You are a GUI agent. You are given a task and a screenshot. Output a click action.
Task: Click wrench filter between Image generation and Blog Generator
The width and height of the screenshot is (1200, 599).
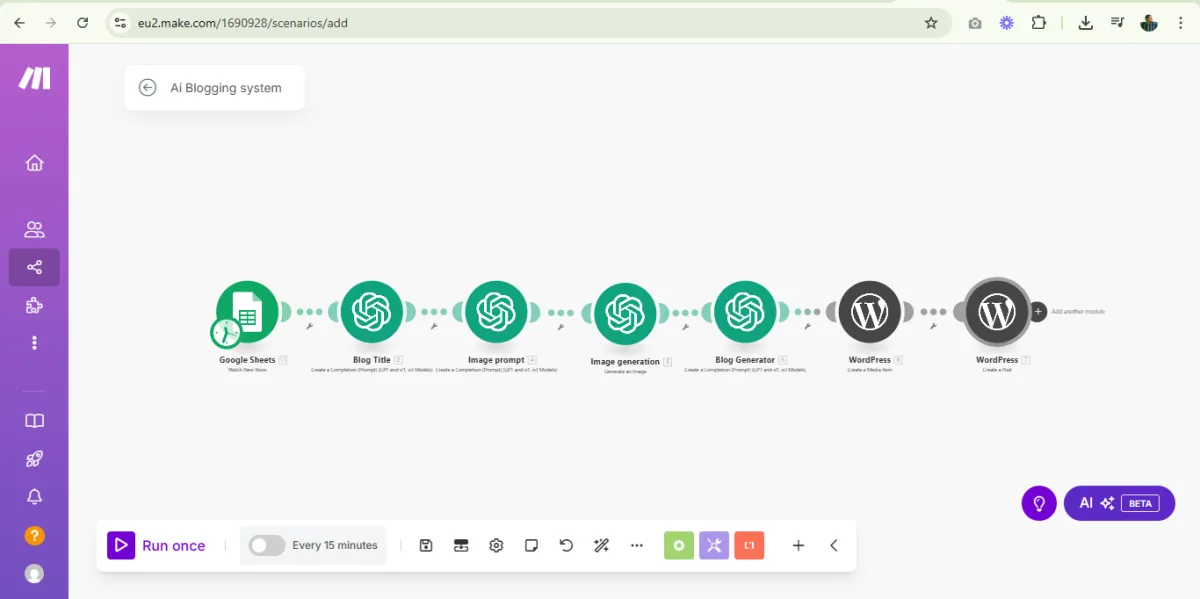click(685, 326)
